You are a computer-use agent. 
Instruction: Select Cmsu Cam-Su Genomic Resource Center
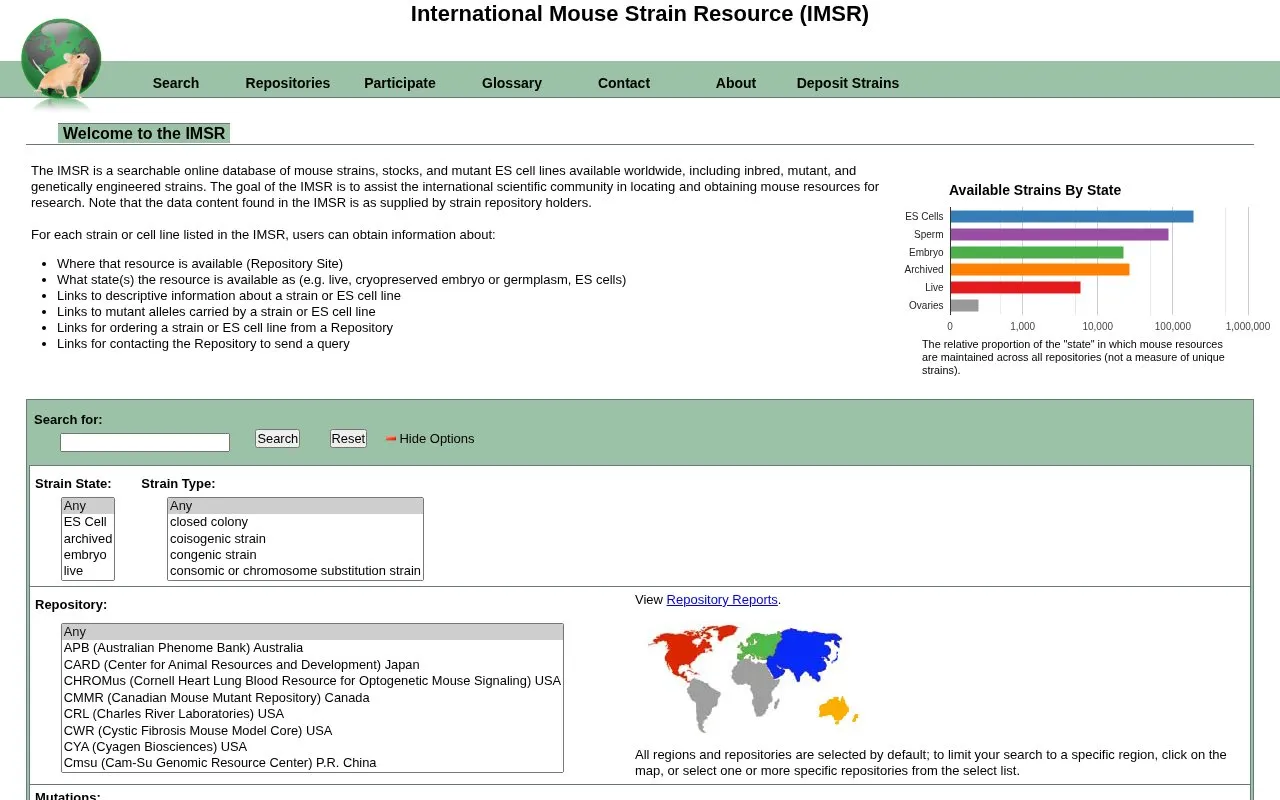pos(312,763)
